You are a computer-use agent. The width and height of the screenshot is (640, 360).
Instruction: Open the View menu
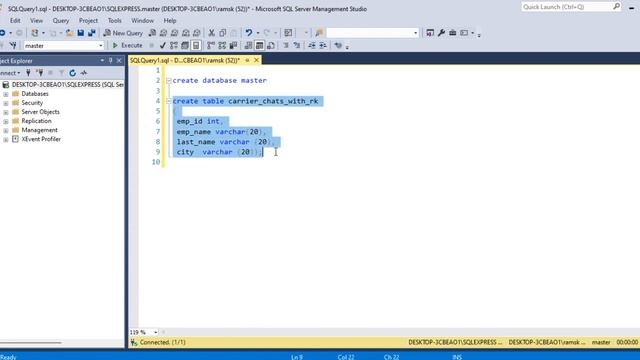[x=36, y=20]
